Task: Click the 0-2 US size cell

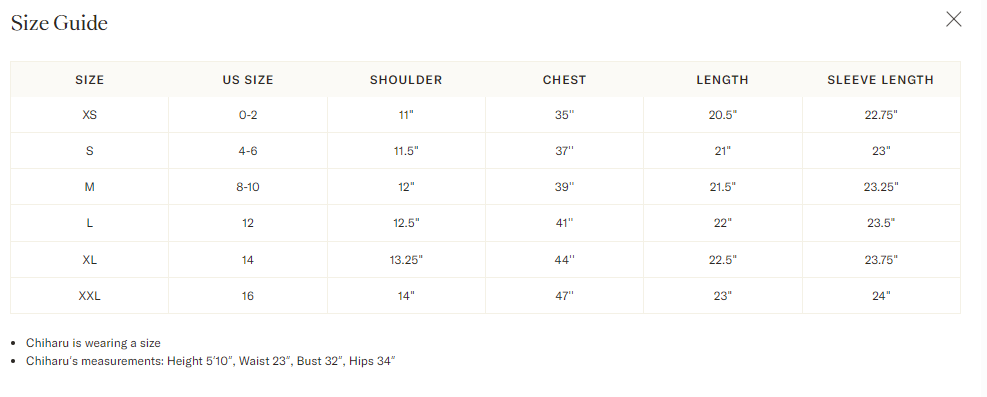Action: click(x=248, y=115)
